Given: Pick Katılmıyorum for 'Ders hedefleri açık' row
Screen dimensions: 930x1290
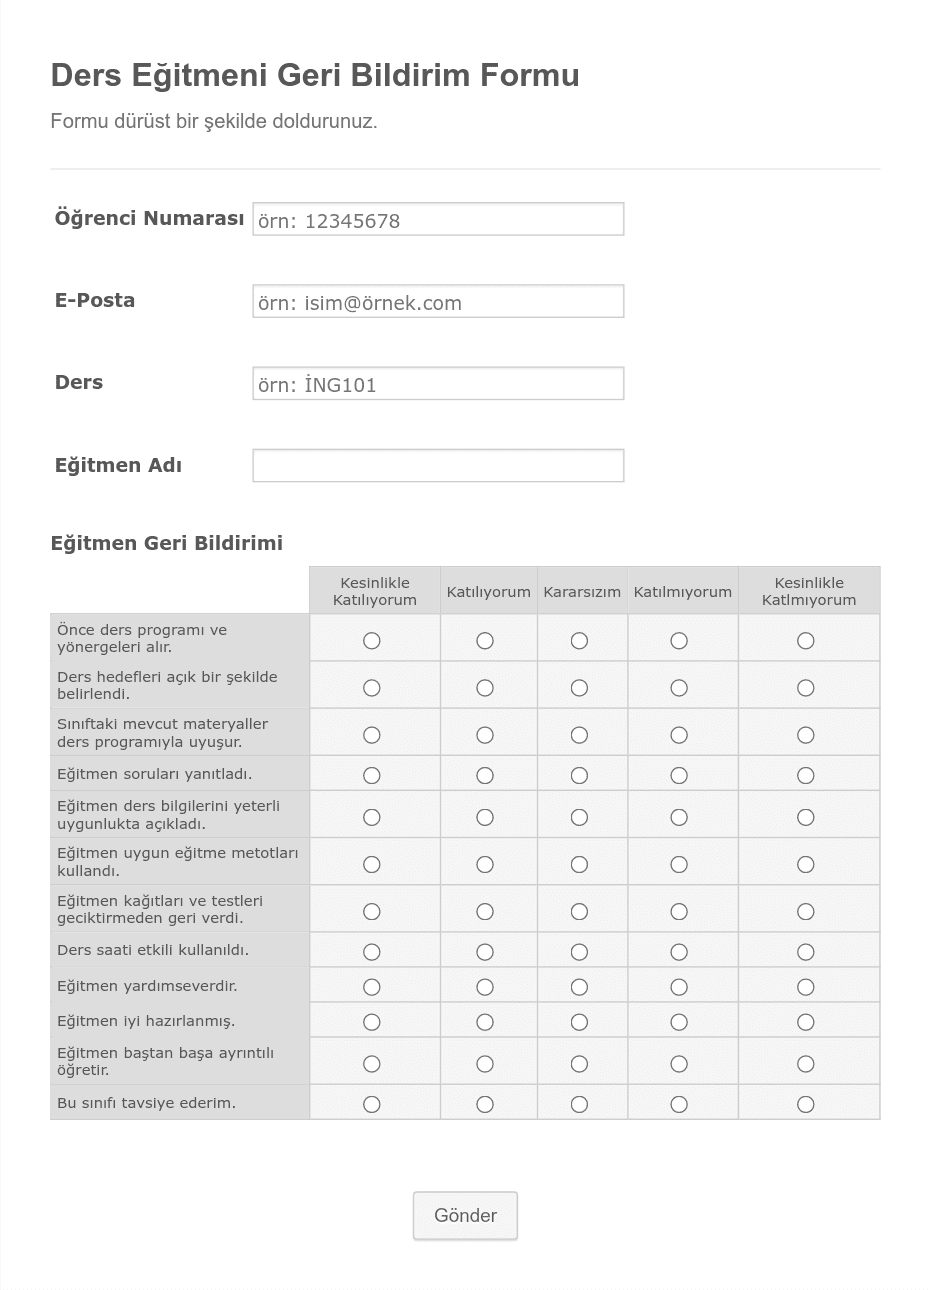Looking at the screenshot, I should click(x=679, y=687).
